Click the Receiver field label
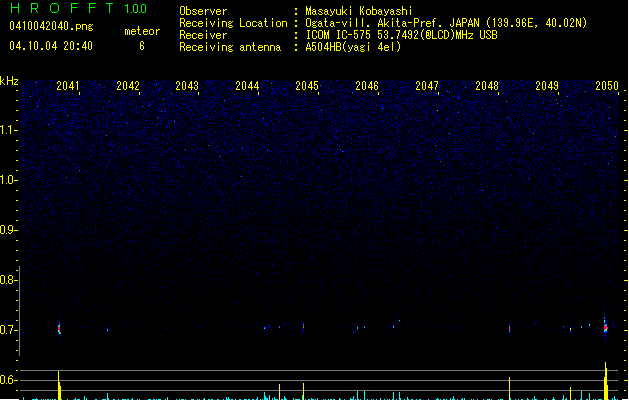The width and height of the screenshot is (629, 400). click(x=203, y=35)
